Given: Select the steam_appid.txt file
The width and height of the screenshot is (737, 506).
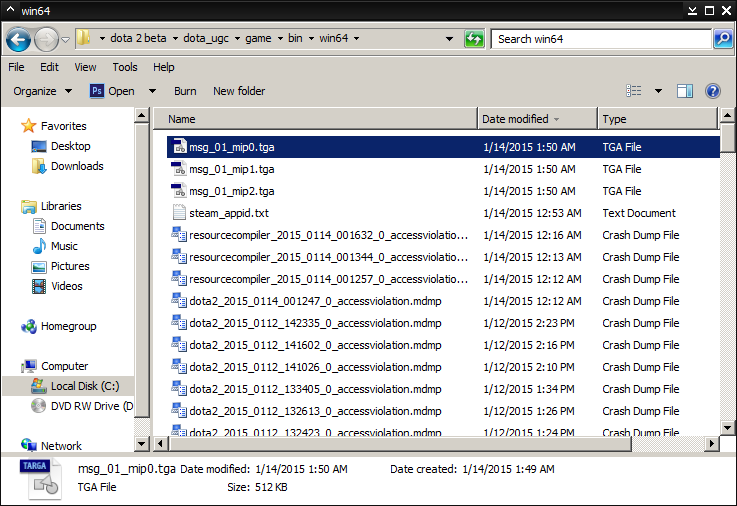Looking at the screenshot, I should coord(228,213).
